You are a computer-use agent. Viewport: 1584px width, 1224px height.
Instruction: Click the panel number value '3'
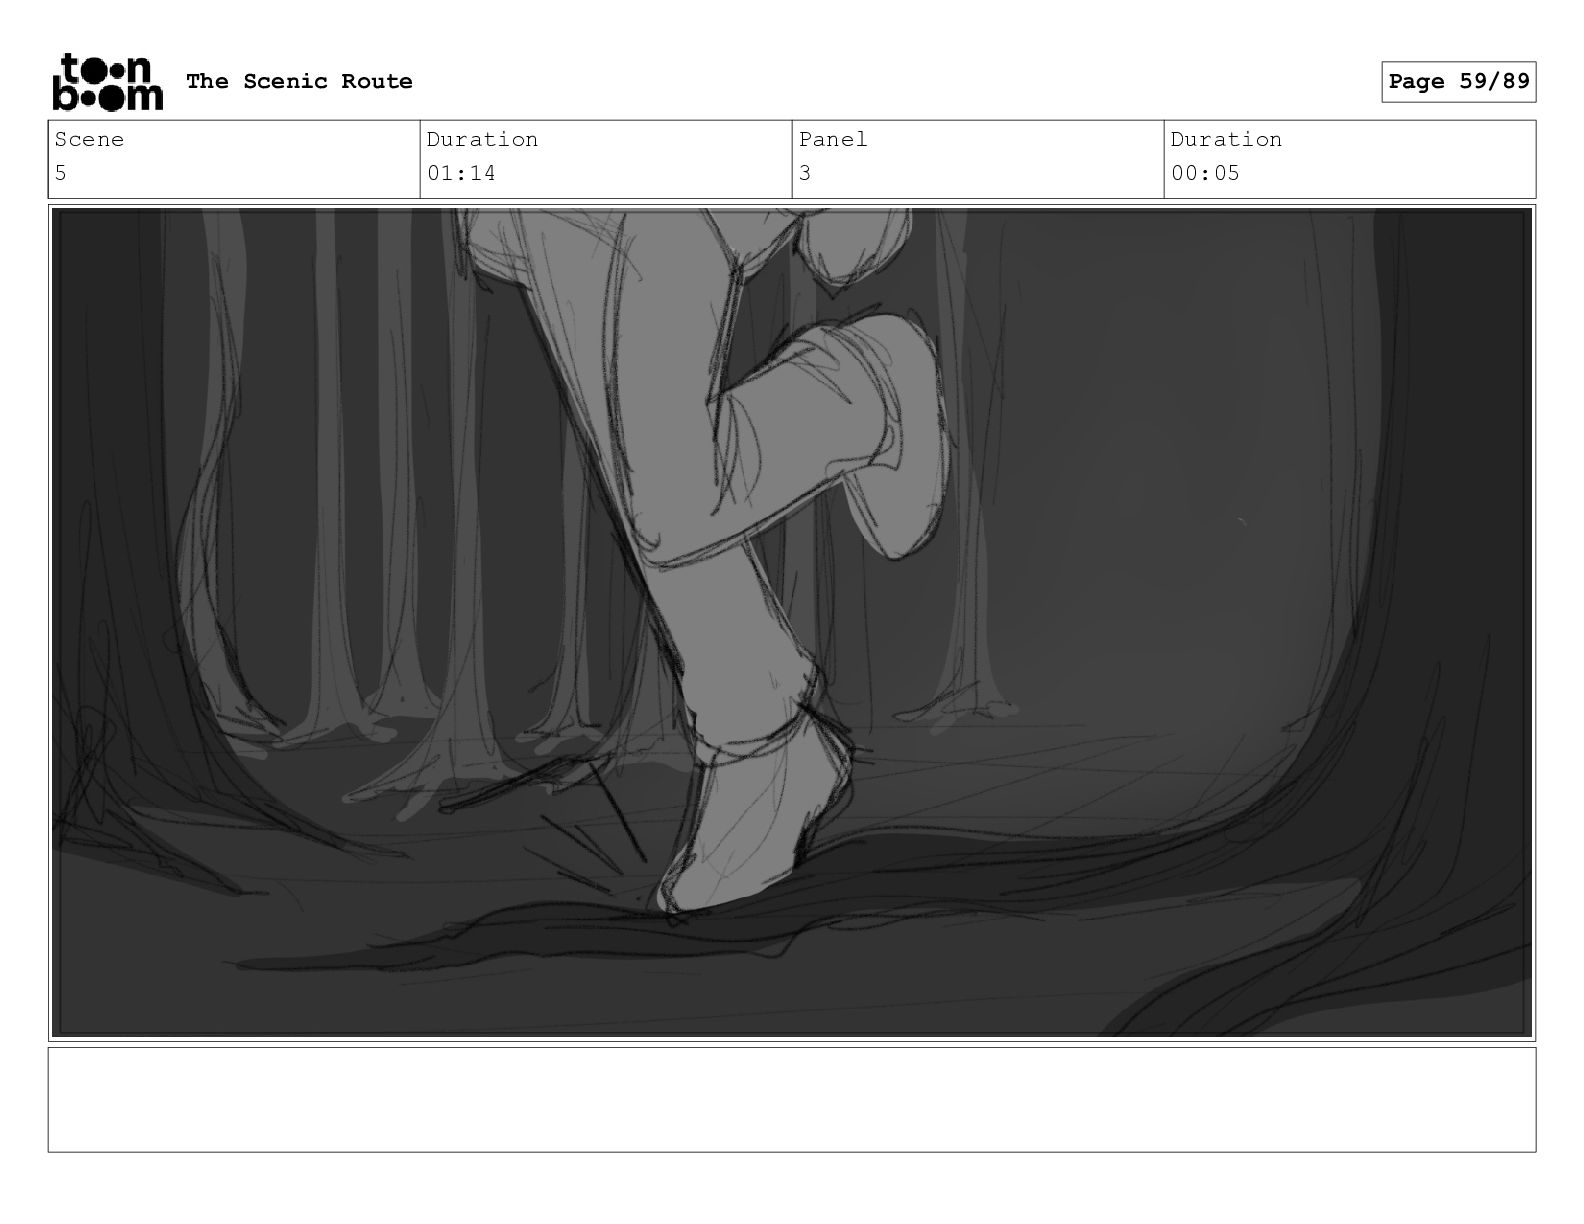click(805, 173)
